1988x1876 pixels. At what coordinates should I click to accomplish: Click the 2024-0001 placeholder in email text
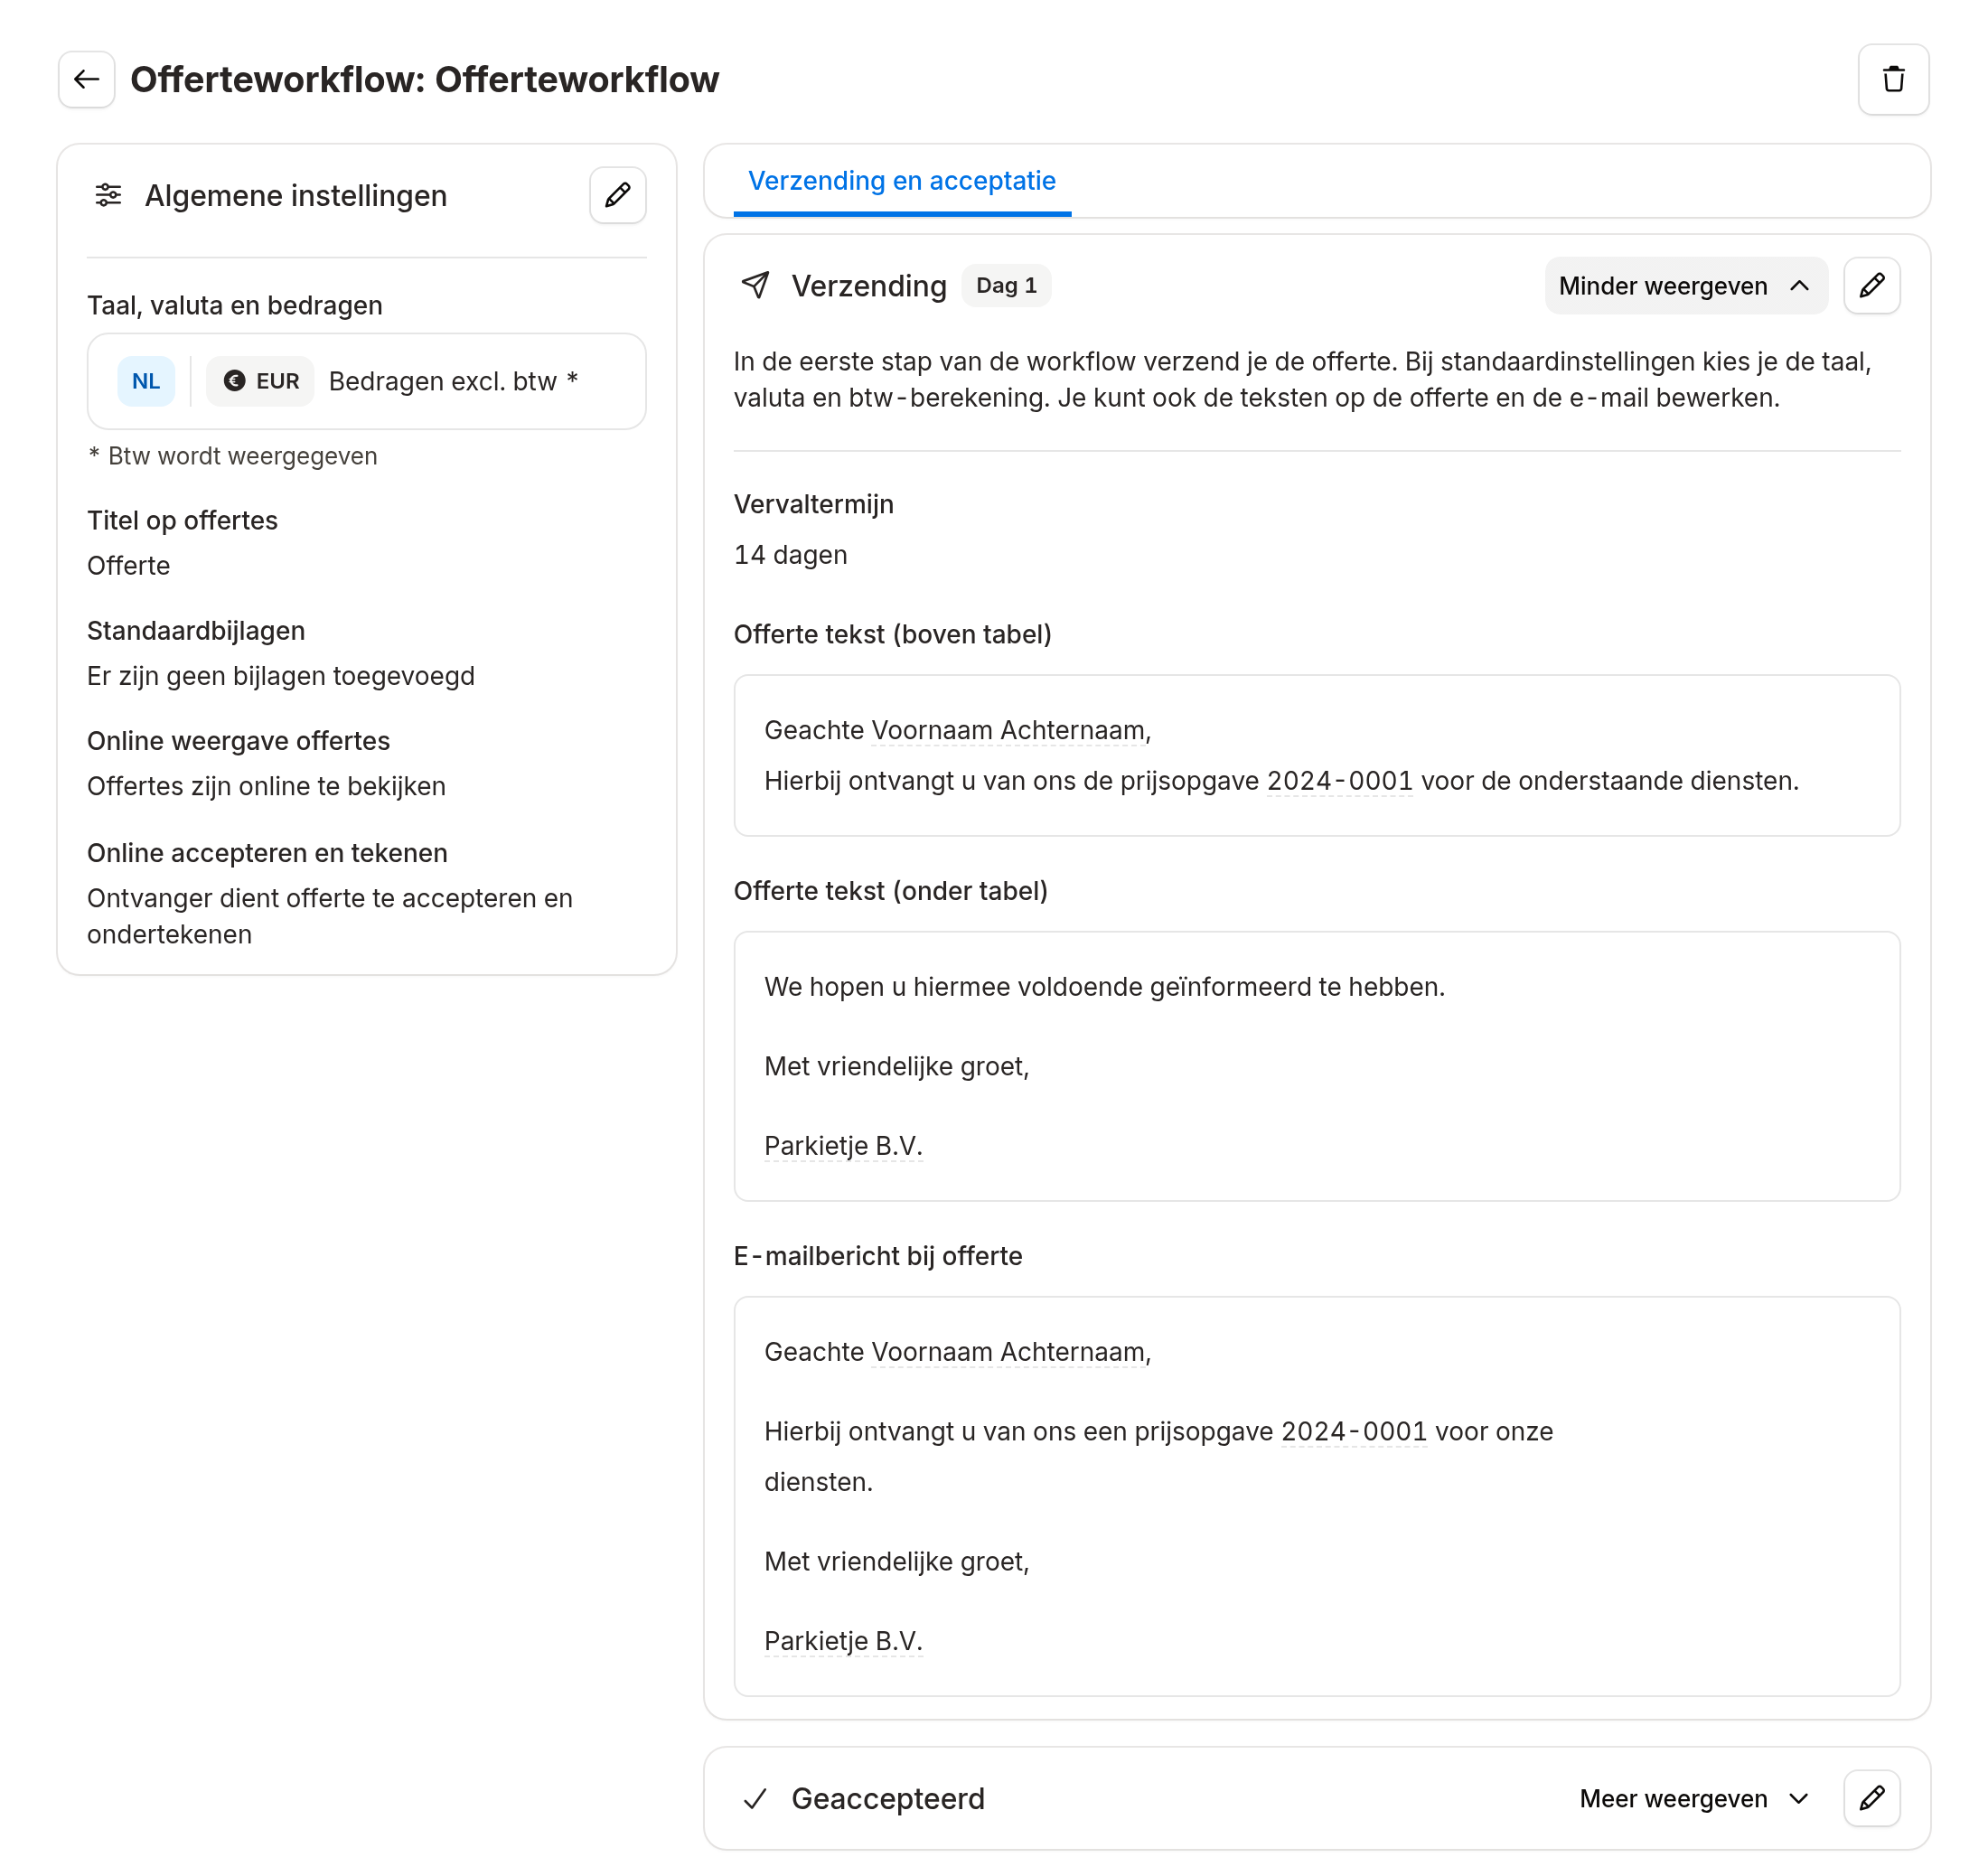pyautogui.click(x=1353, y=1431)
